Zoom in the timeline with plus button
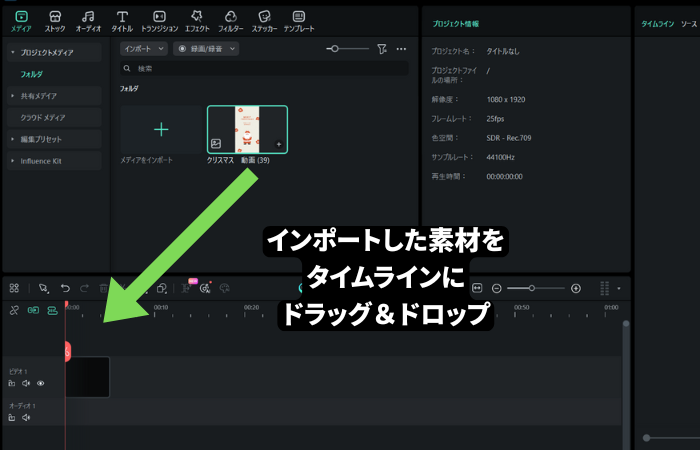The height and width of the screenshot is (450, 700). coord(576,288)
